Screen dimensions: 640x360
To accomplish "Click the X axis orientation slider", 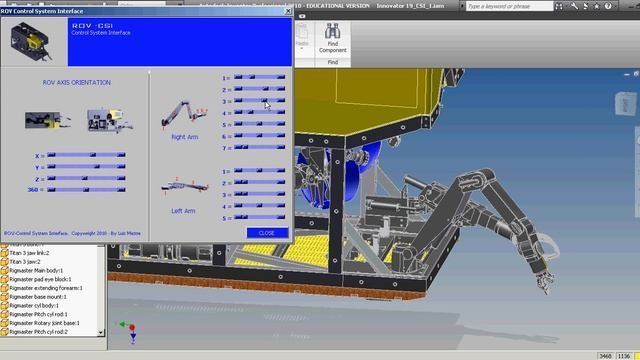I will pyautogui.click(x=86, y=155).
